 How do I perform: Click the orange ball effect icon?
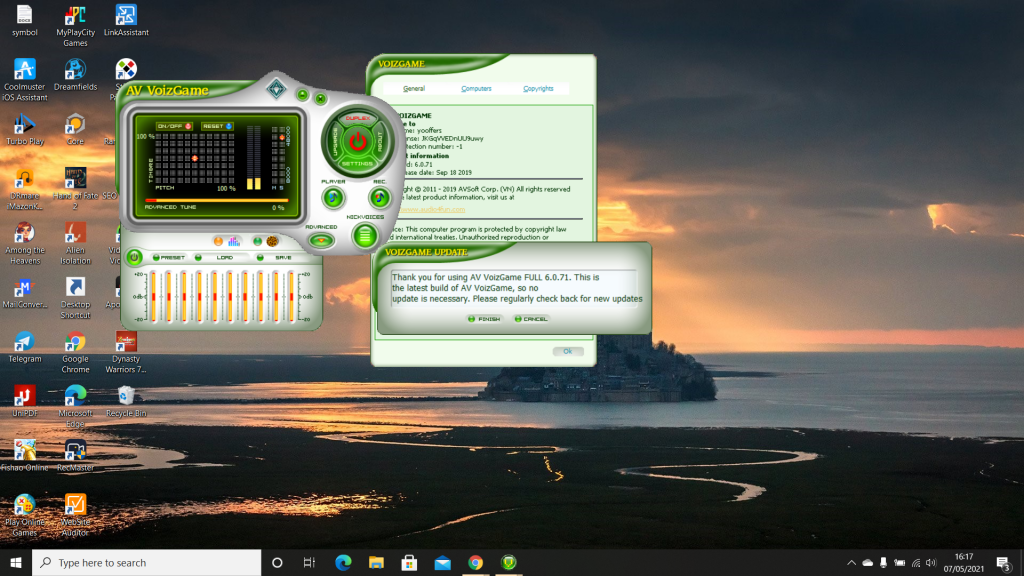218,242
